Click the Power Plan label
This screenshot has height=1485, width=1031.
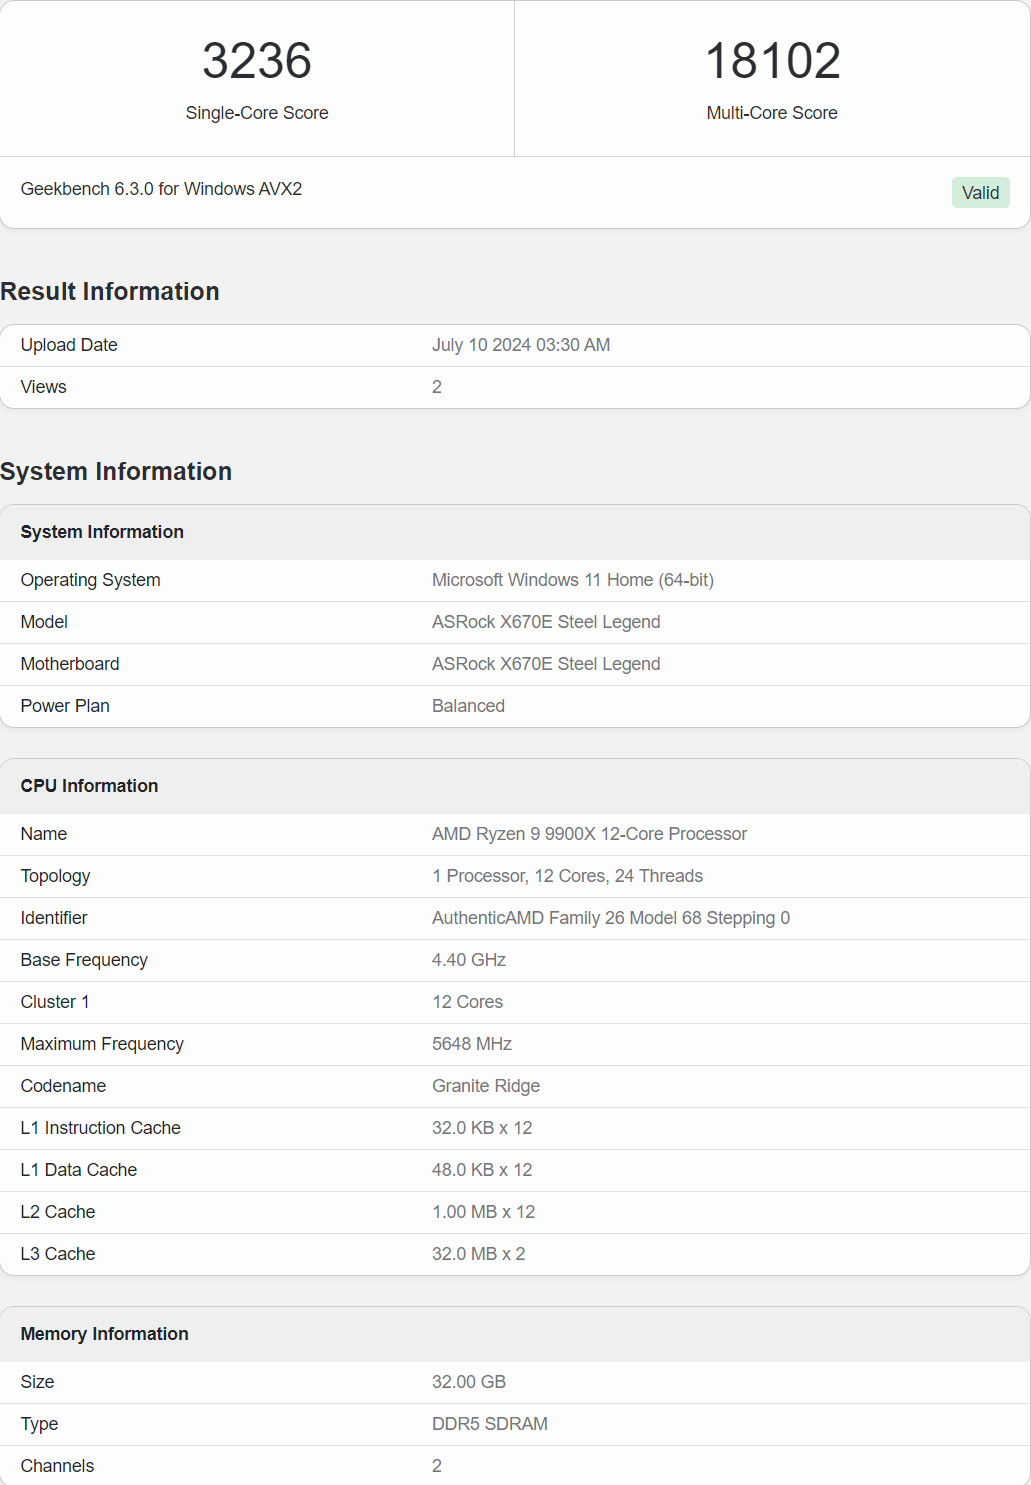click(x=65, y=706)
